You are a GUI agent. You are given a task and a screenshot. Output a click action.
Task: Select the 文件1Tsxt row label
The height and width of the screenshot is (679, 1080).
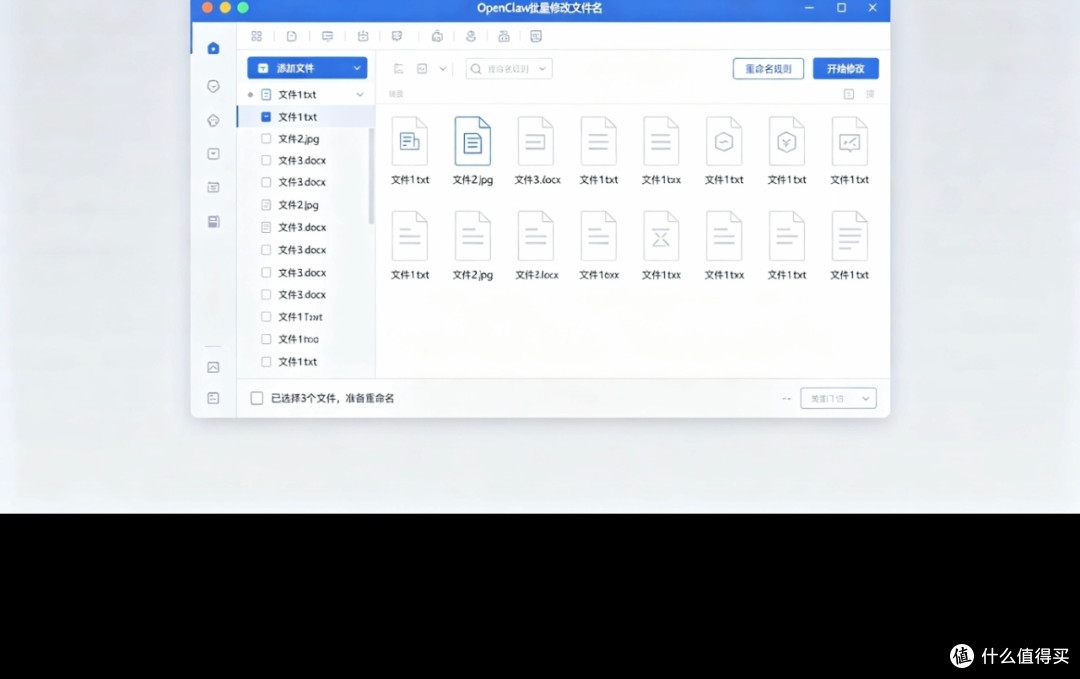click(x=300, y=317)
